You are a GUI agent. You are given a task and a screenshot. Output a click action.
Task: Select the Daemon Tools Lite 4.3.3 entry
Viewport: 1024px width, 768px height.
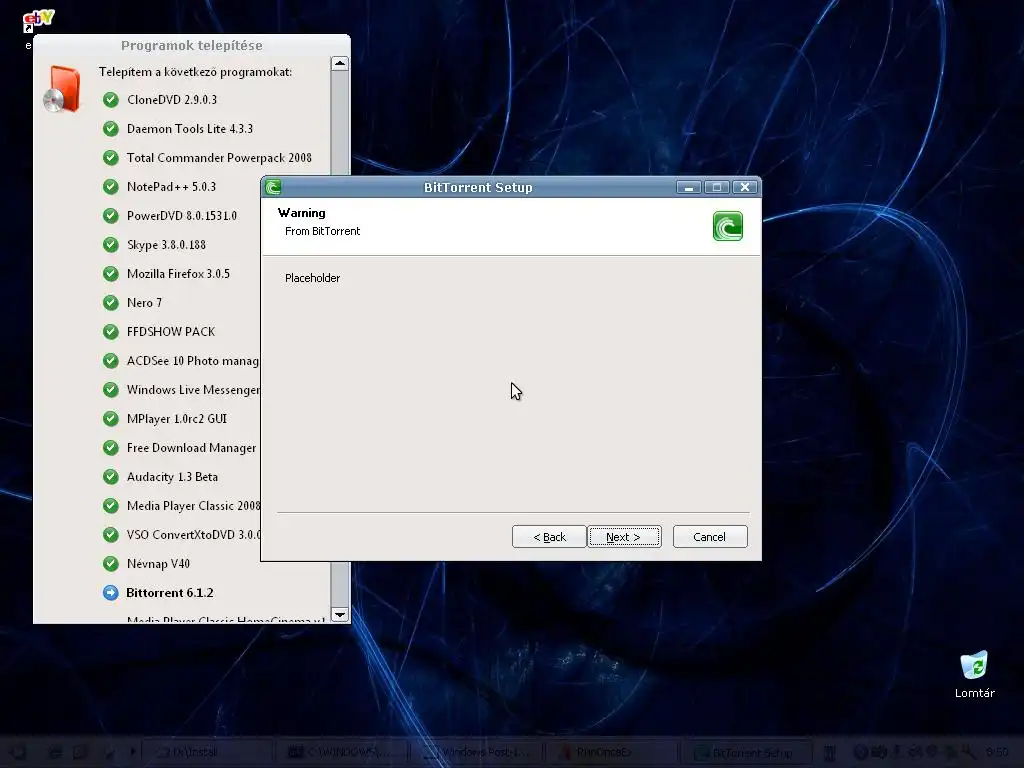pyautogui.click(x=190, y=129)
